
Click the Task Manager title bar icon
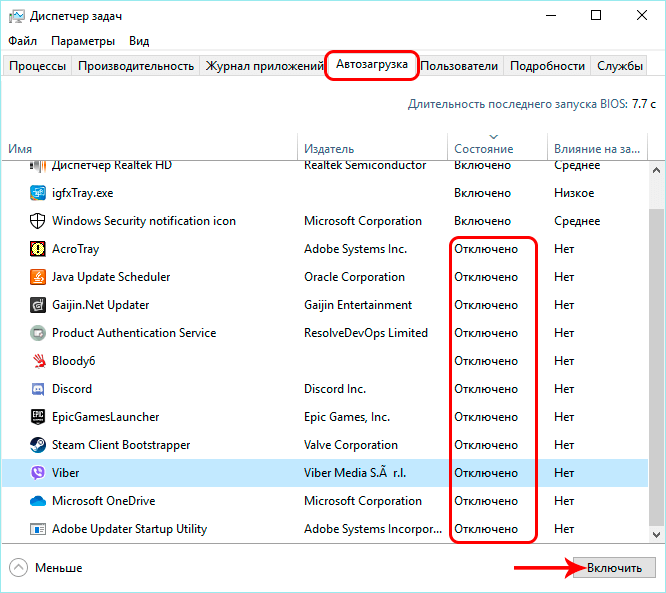[x=17, y=16]
